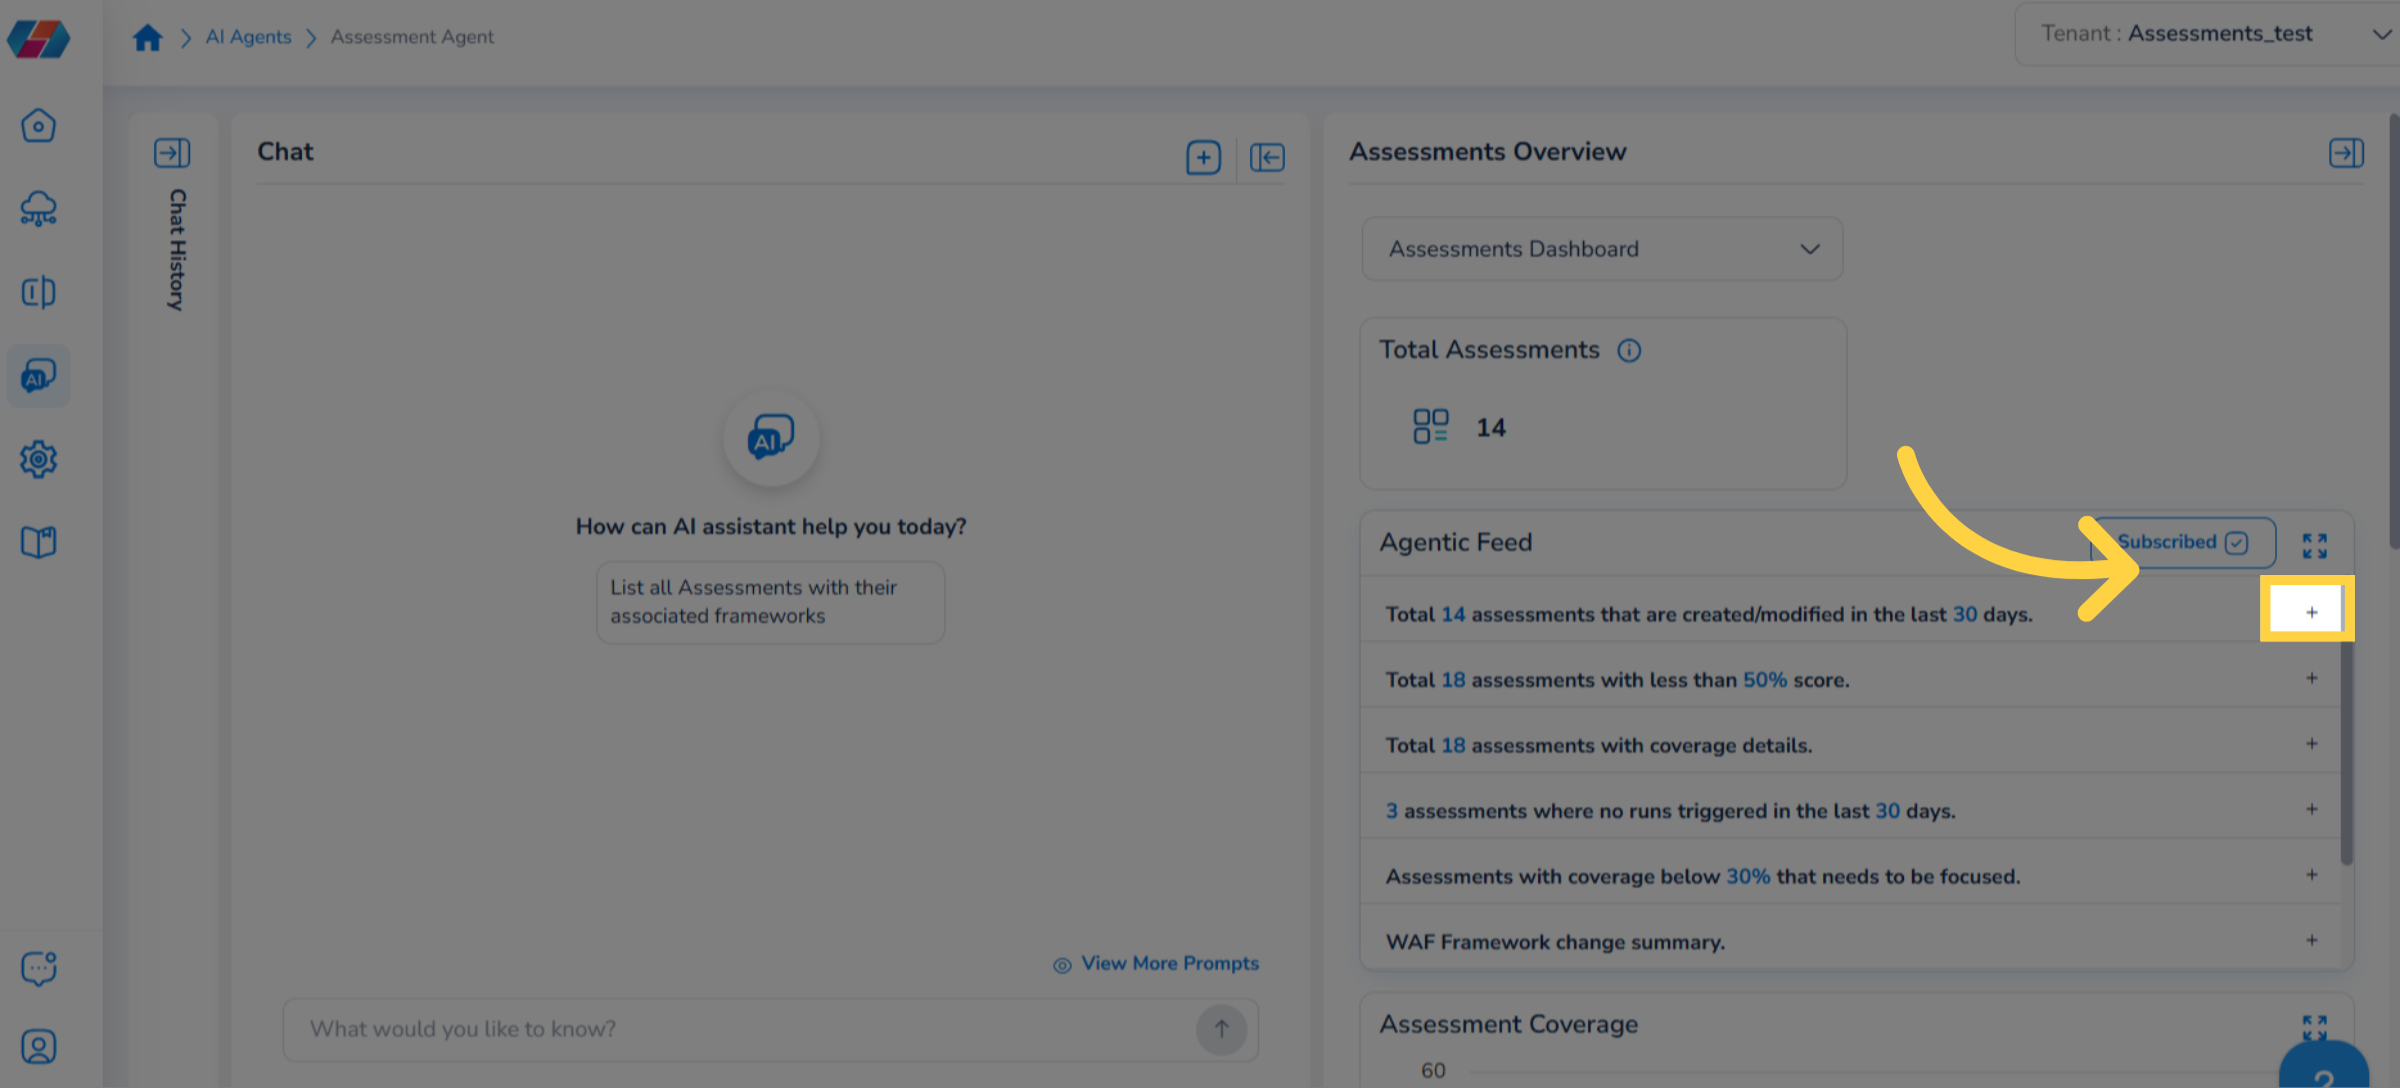Click Total Assessments info icon
2400x1088 pixels.
(1629, 350)
